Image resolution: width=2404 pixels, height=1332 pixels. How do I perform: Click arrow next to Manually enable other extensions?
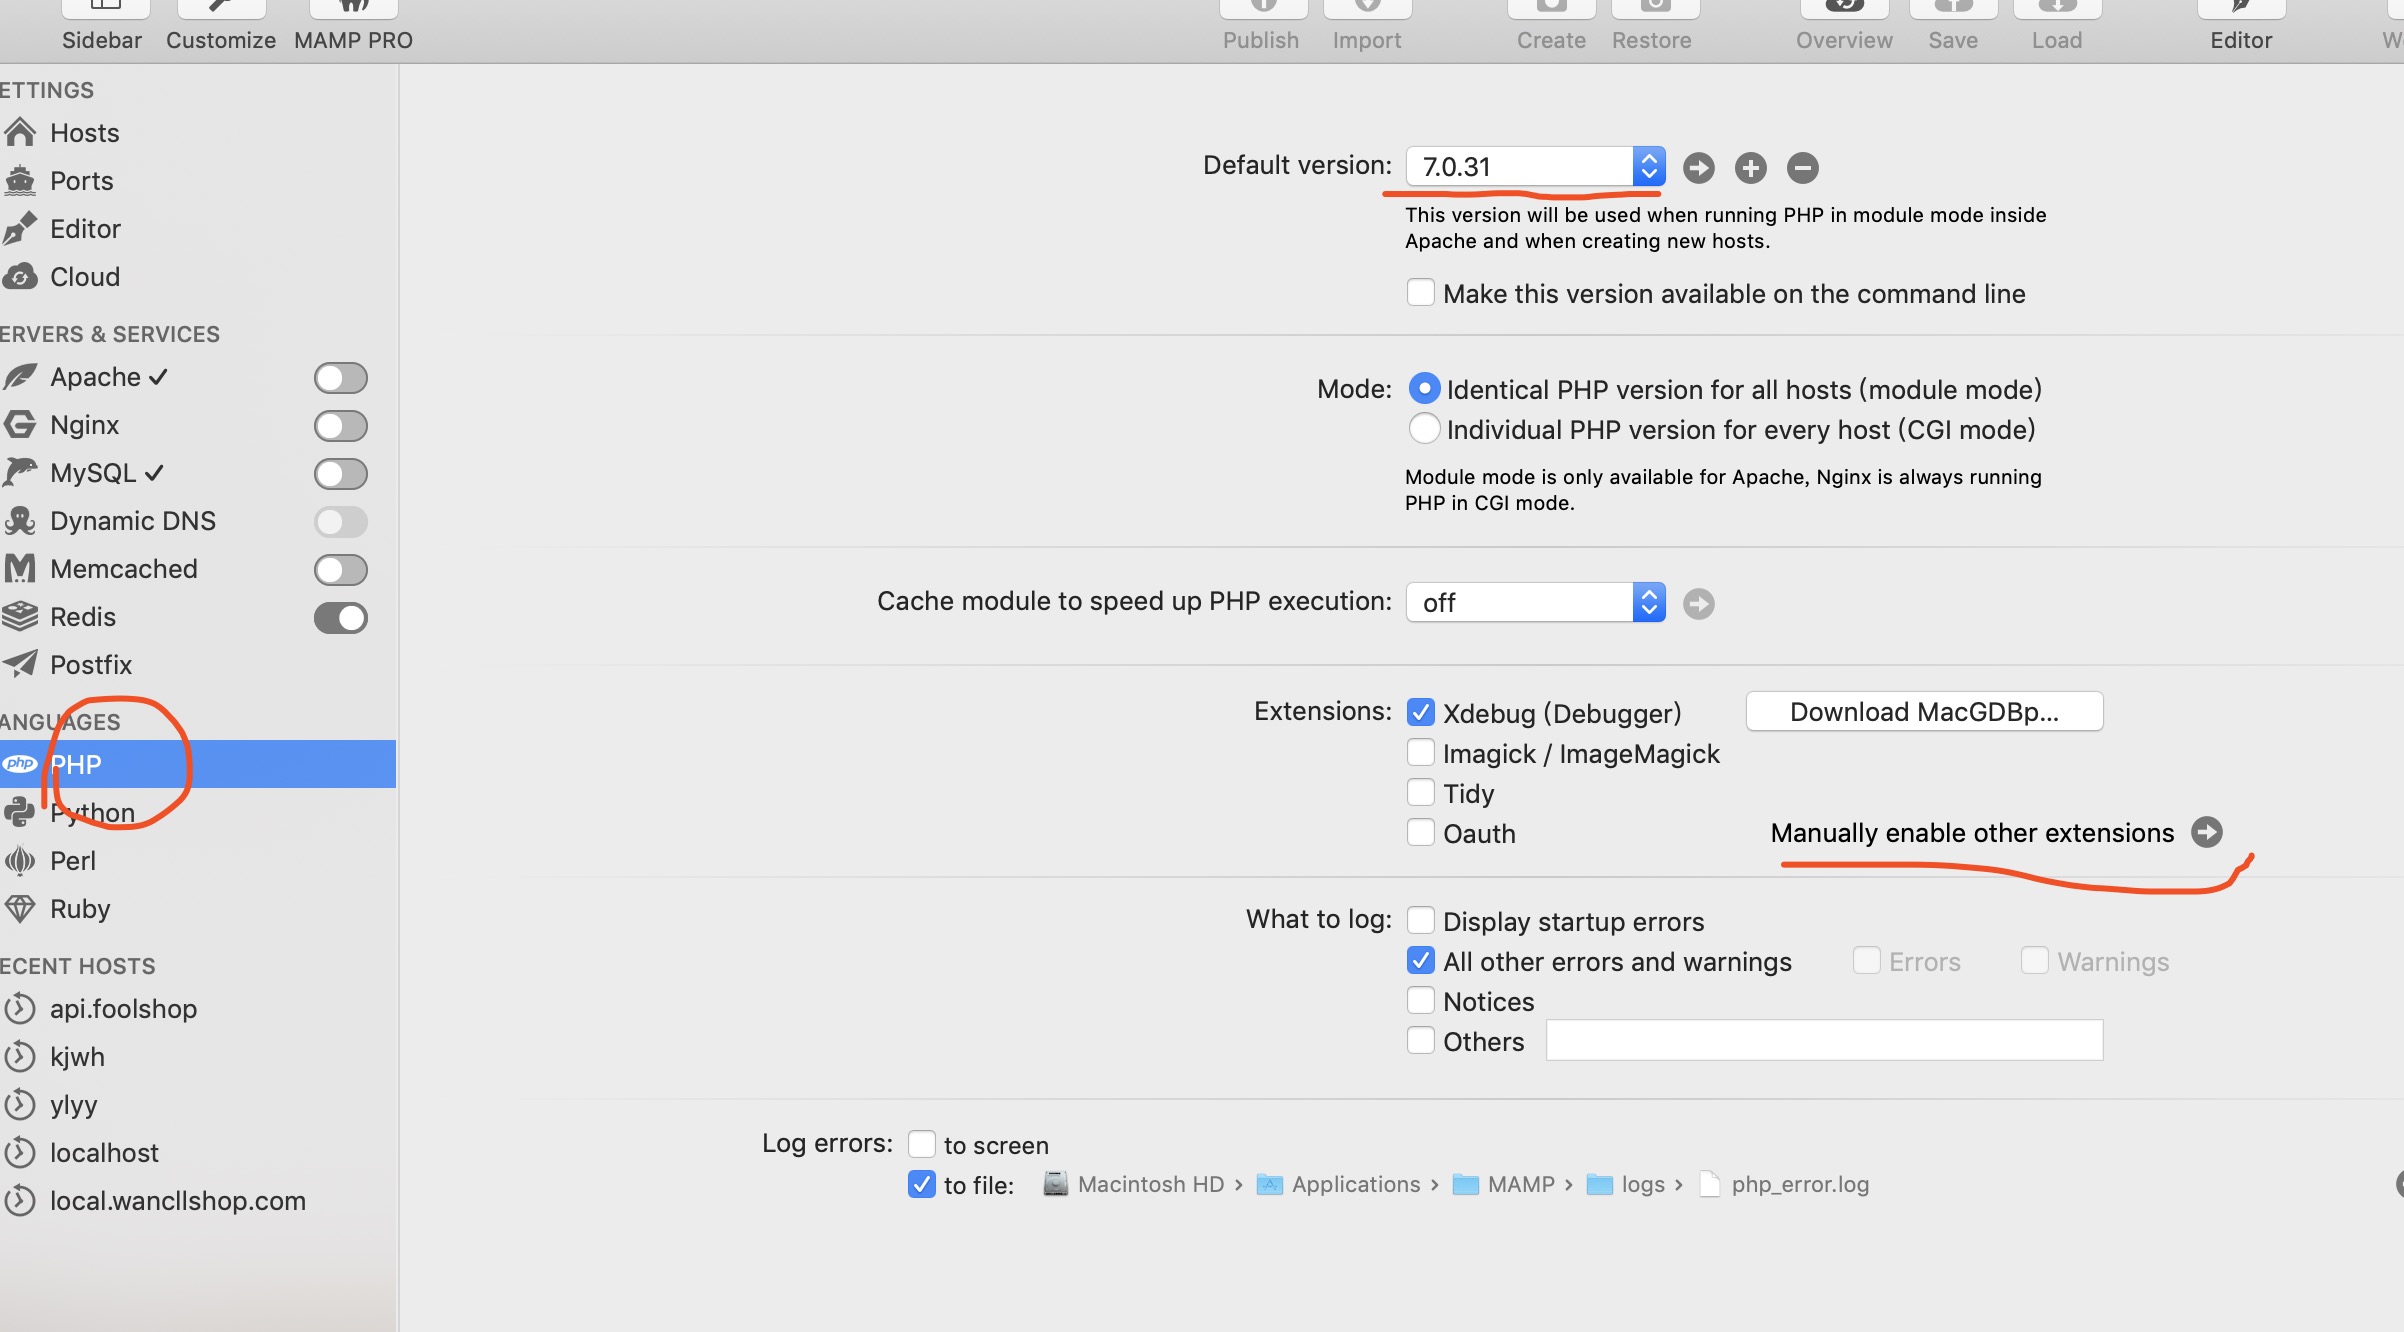pos(2206,832)
